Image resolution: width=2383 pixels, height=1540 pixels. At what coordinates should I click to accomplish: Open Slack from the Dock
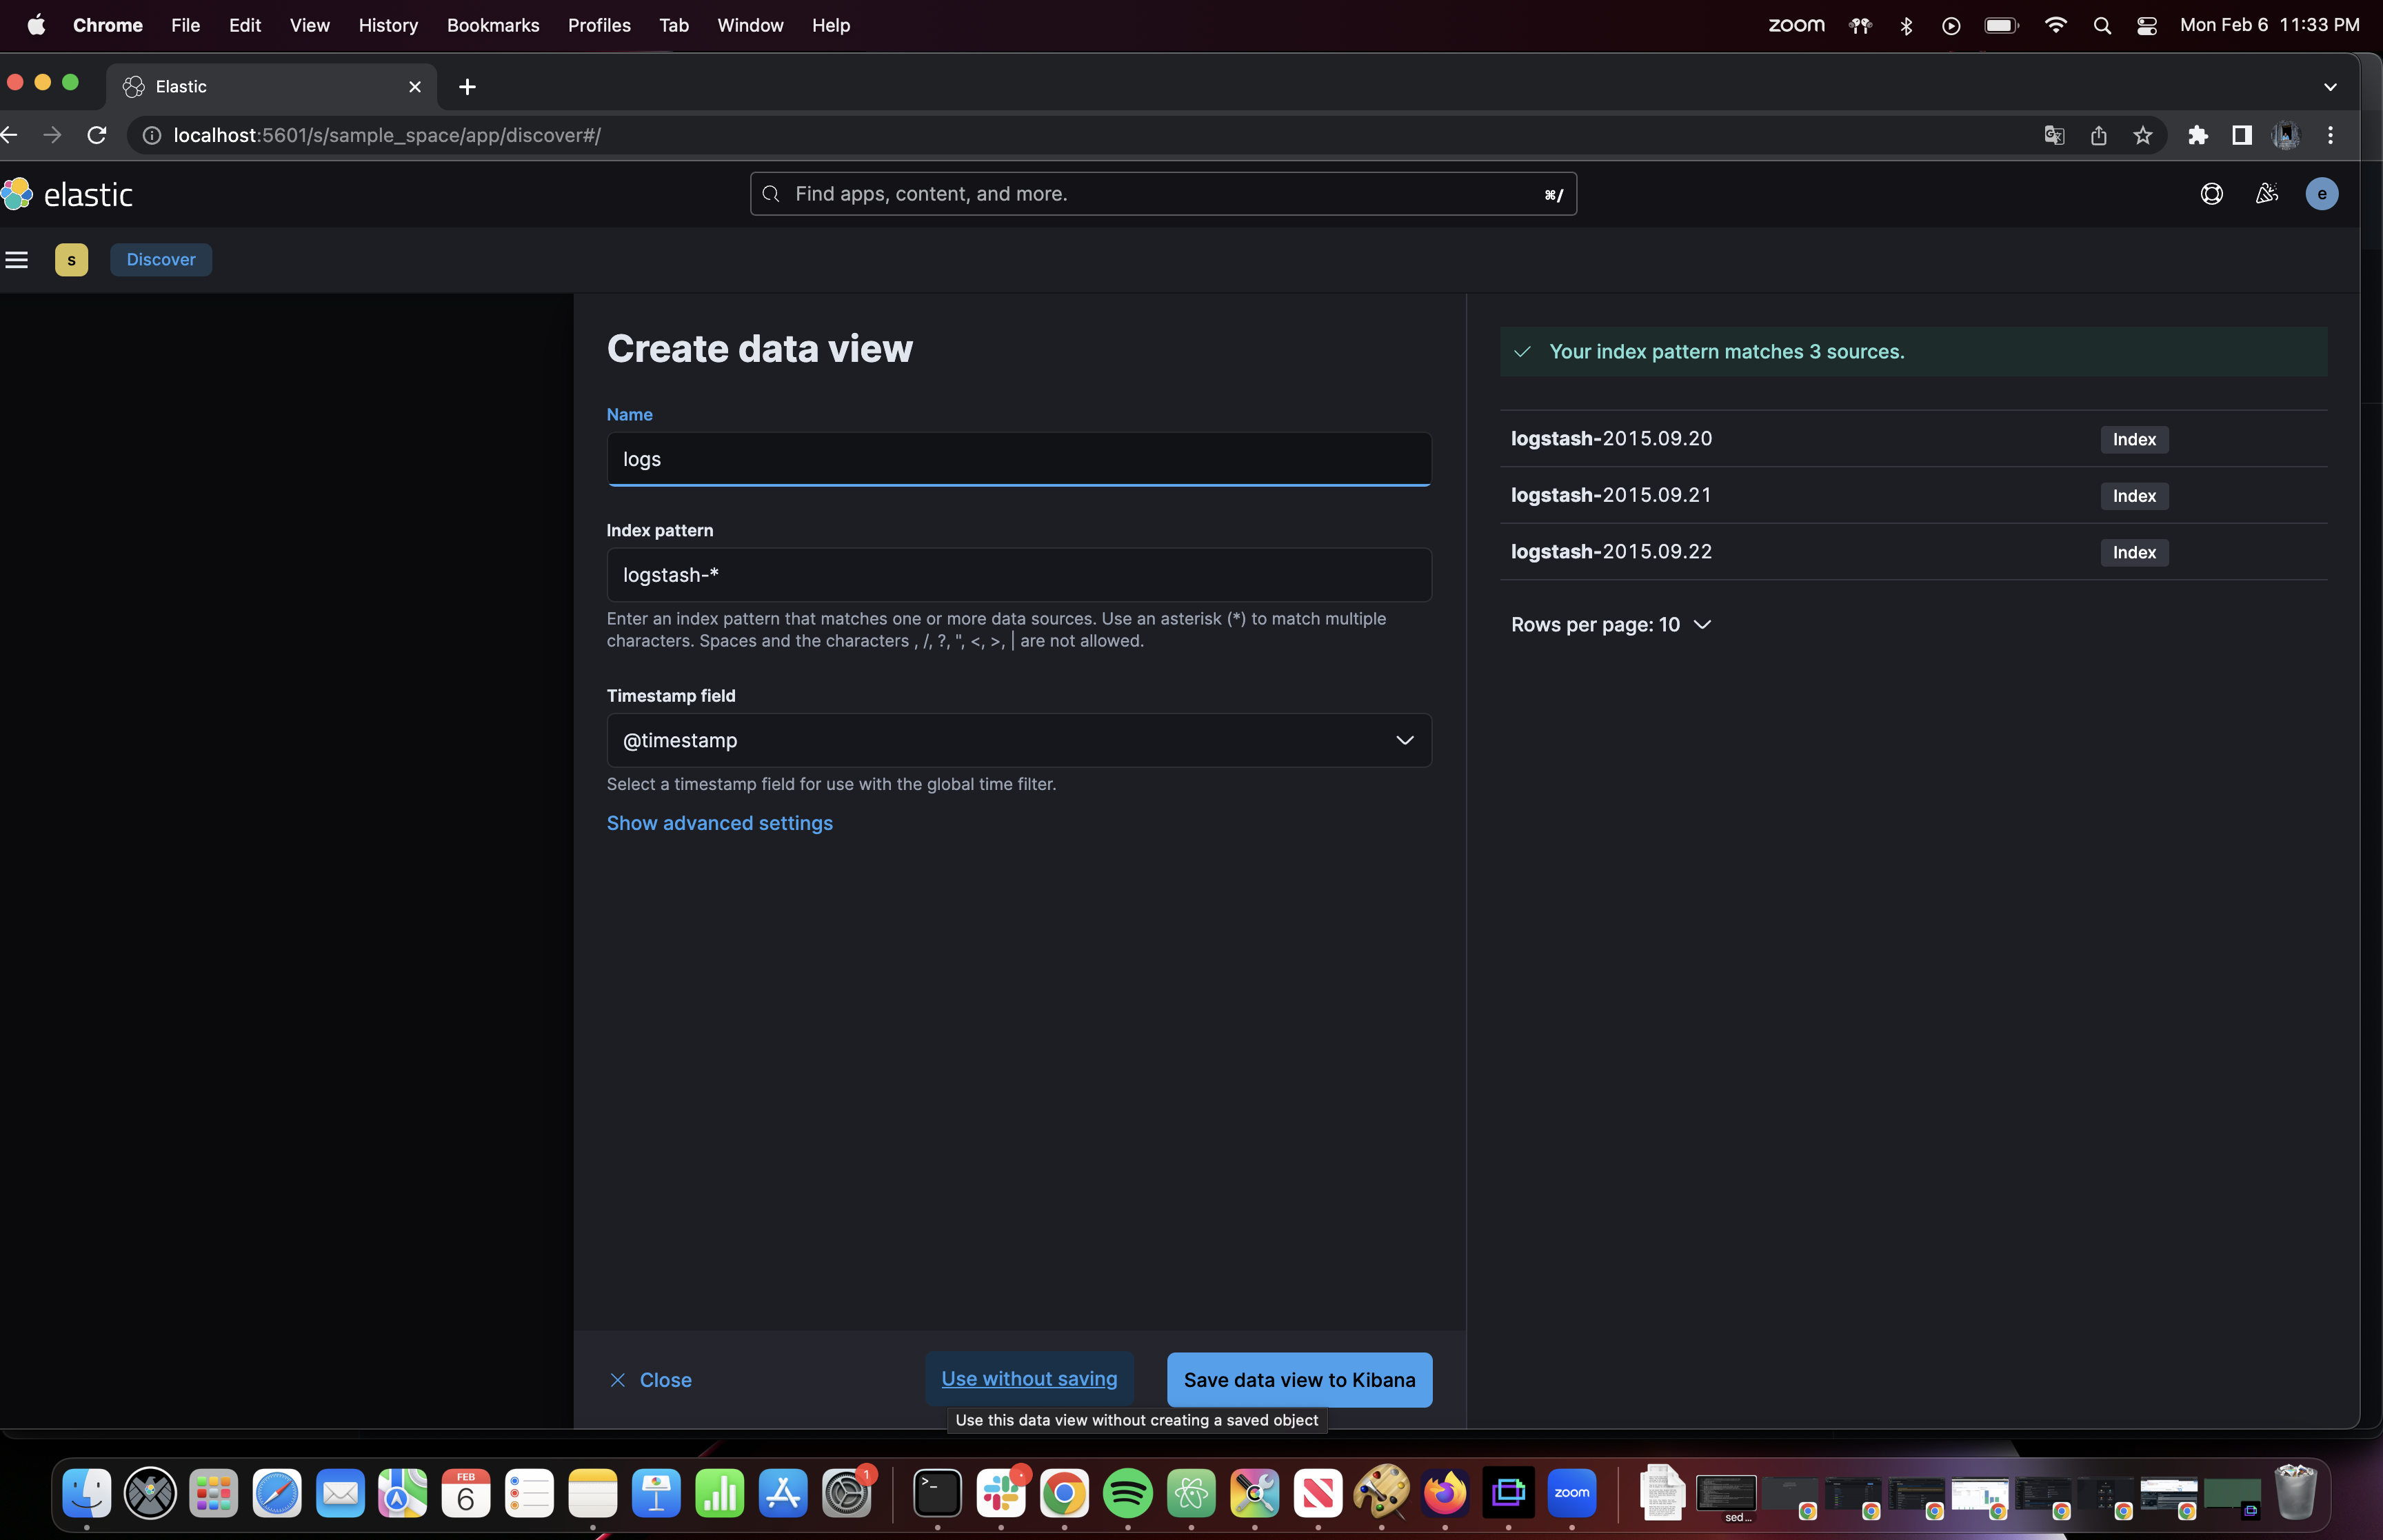(1001, 1492)
